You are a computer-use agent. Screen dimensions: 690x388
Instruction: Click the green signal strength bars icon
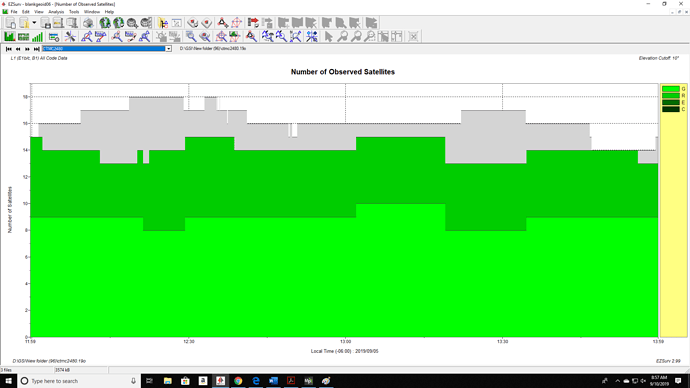37,37
